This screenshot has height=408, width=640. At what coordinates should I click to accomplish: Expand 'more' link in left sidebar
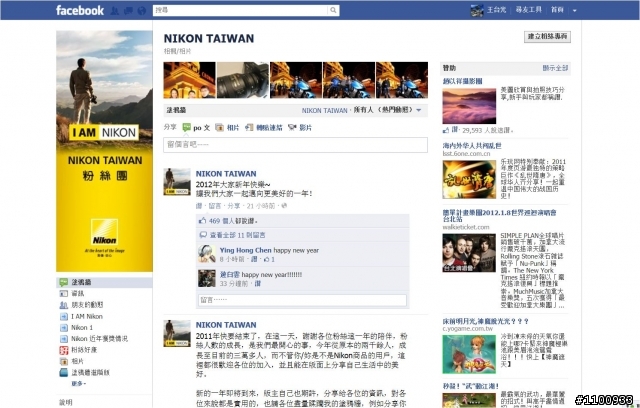click(x=79, y=384)
